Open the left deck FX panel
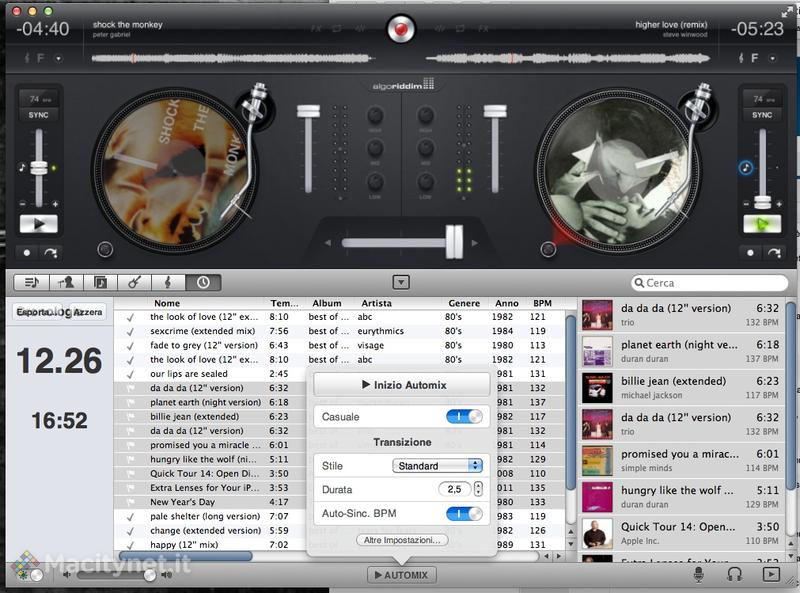This screenshot has height=593, width=800. click(x=316, y=29)
